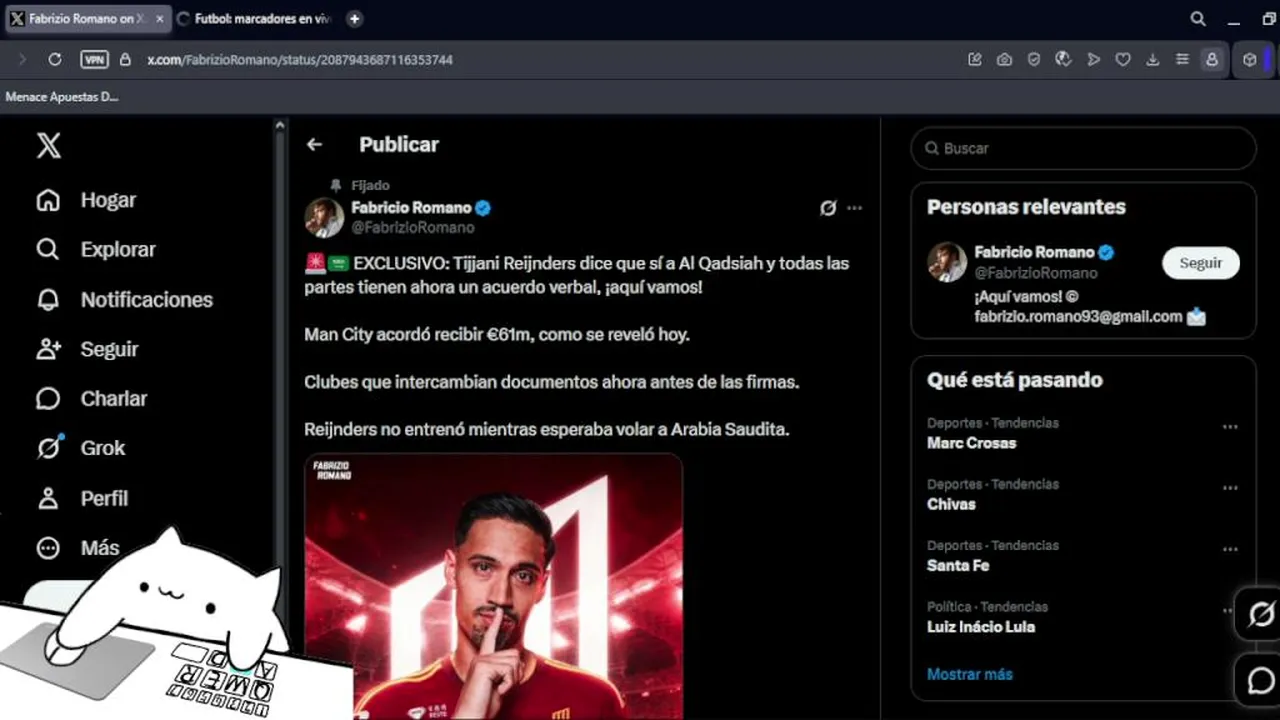Open the three-dot menu on the post

854,208
